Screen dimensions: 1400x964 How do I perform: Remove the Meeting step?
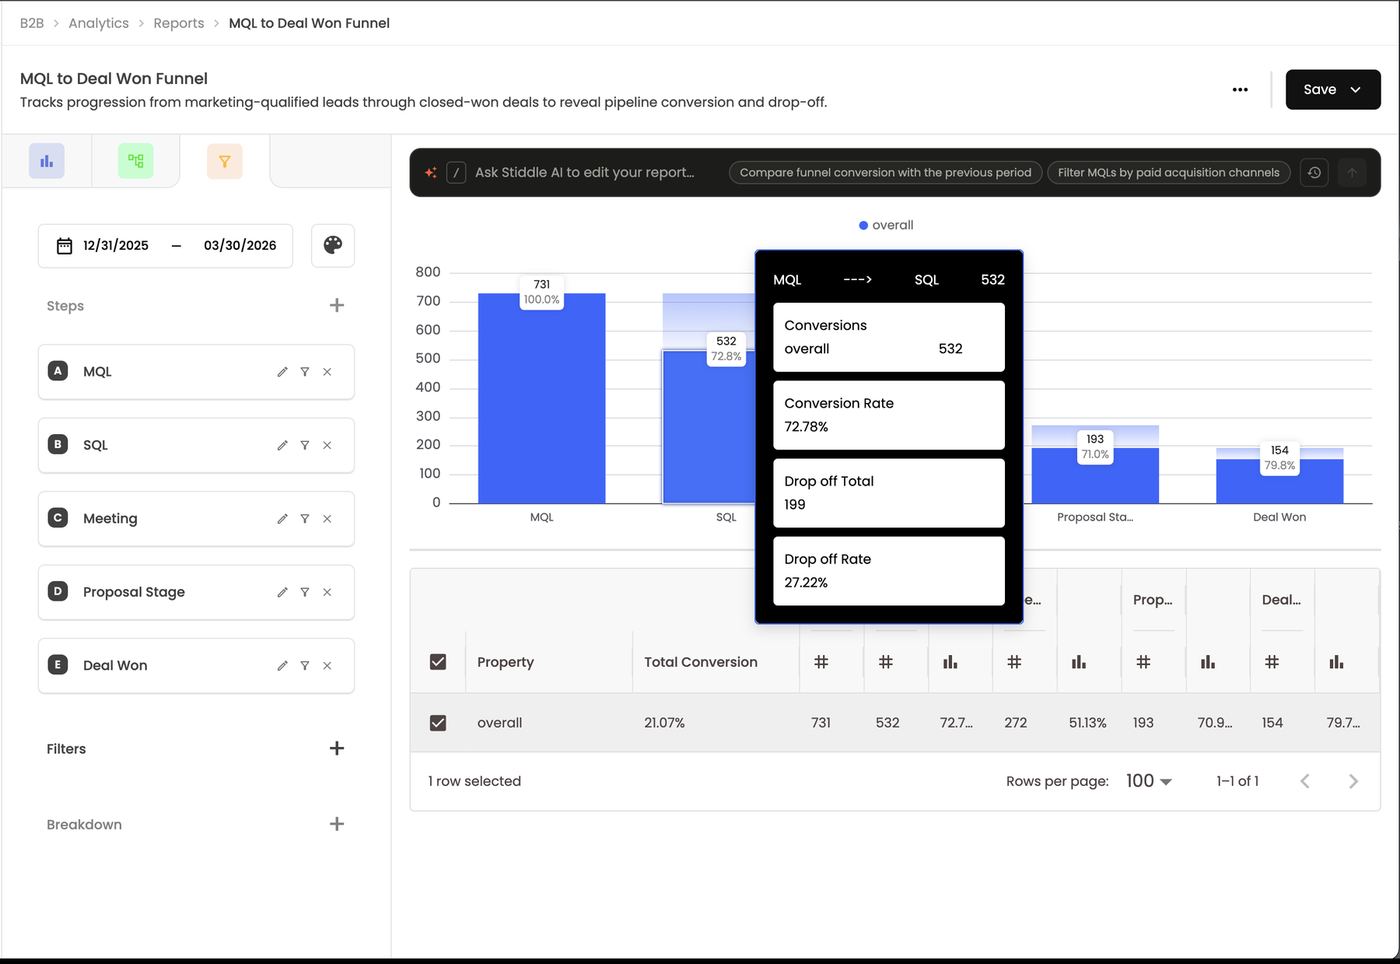(x=327, y=519)
